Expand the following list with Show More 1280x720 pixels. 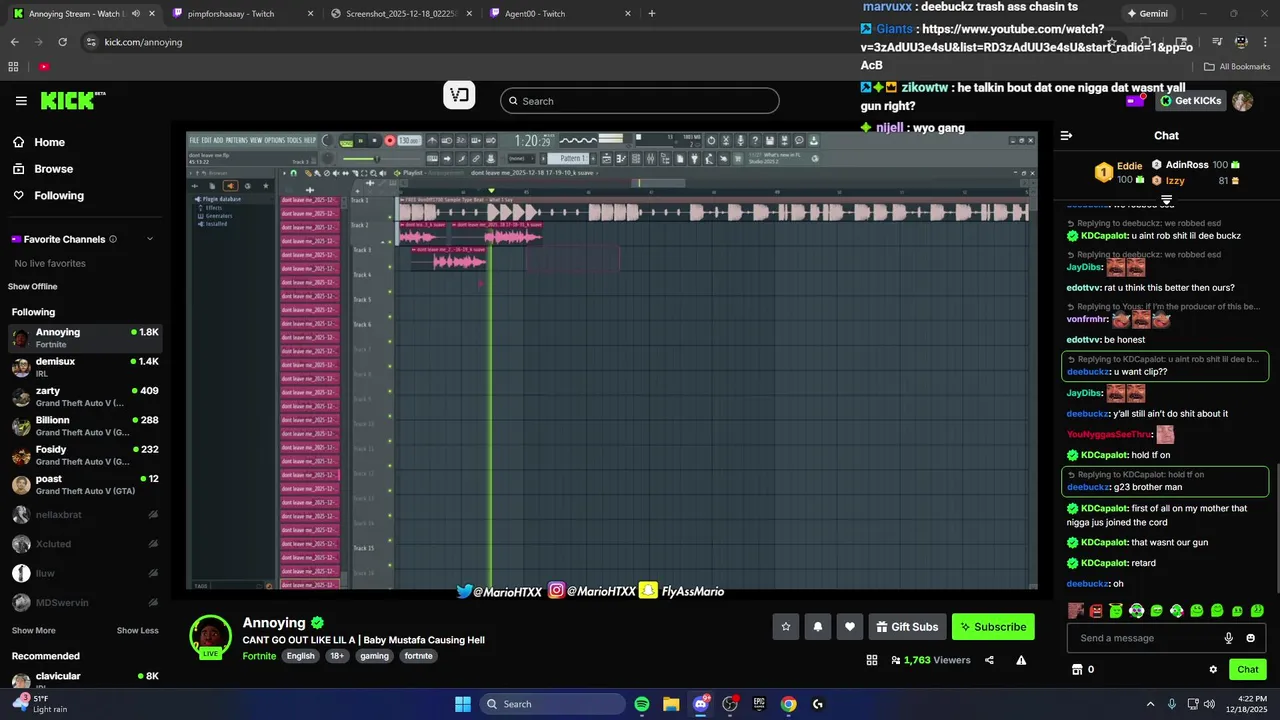click(x=34, y=631)
